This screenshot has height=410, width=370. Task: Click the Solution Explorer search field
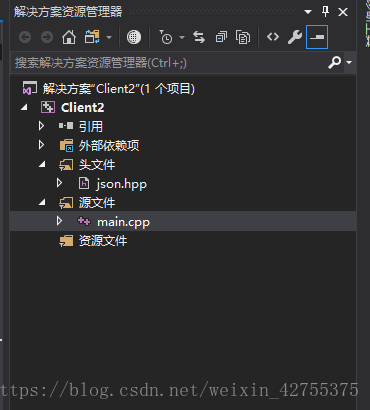(169, 63)
